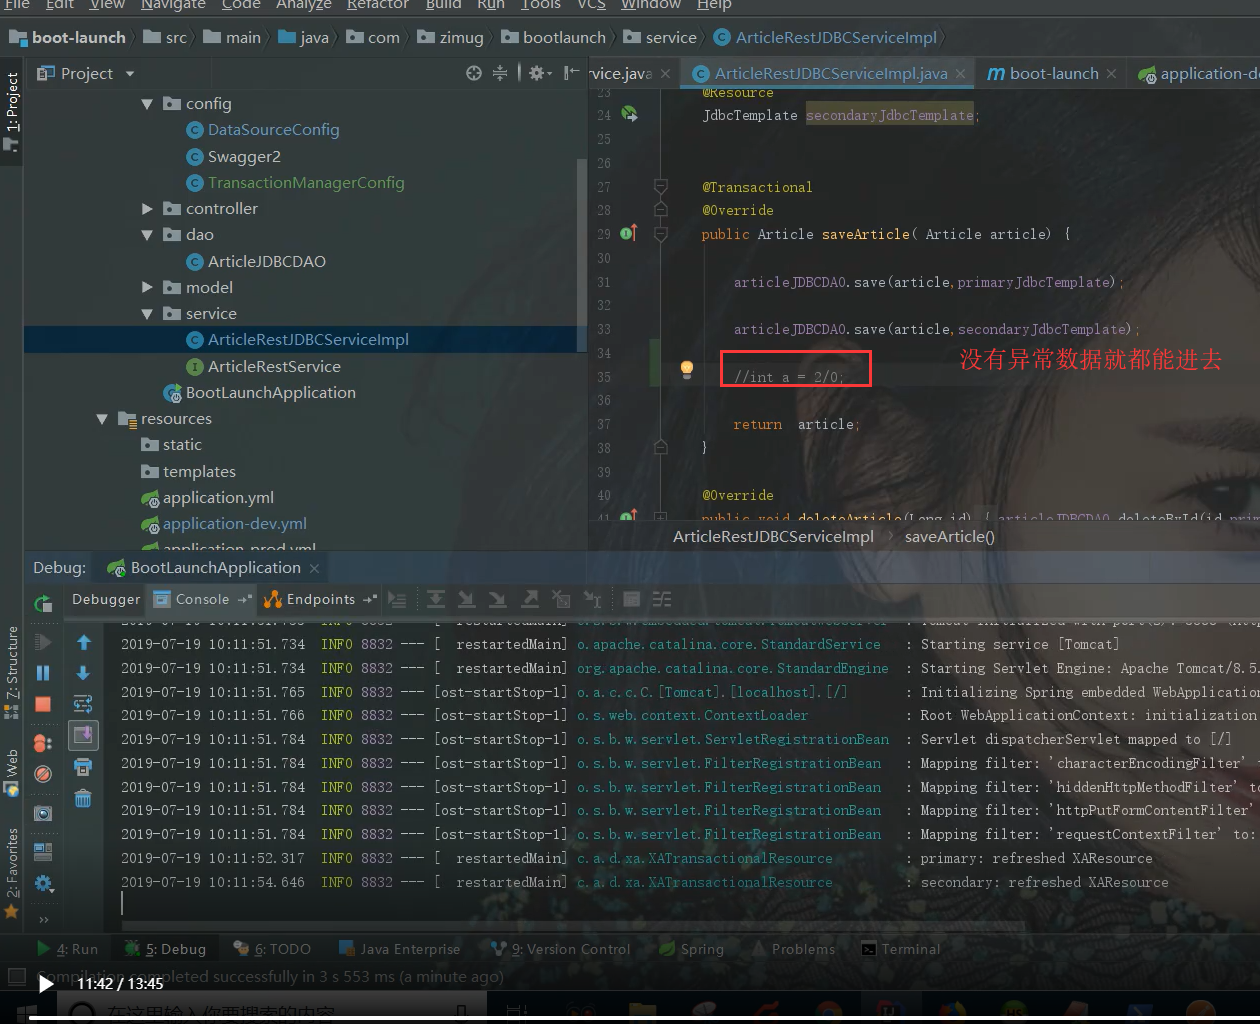Open the VCS menu
Screen dimensions: 1260x1024
(591, 5)
